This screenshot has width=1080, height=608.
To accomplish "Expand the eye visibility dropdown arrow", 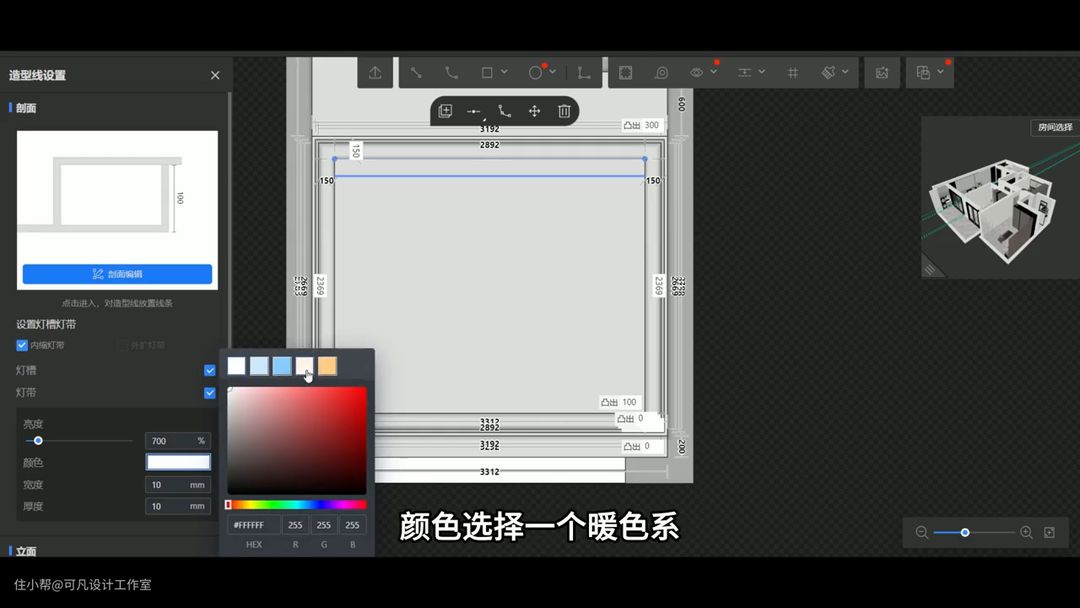I will point(714,72).
